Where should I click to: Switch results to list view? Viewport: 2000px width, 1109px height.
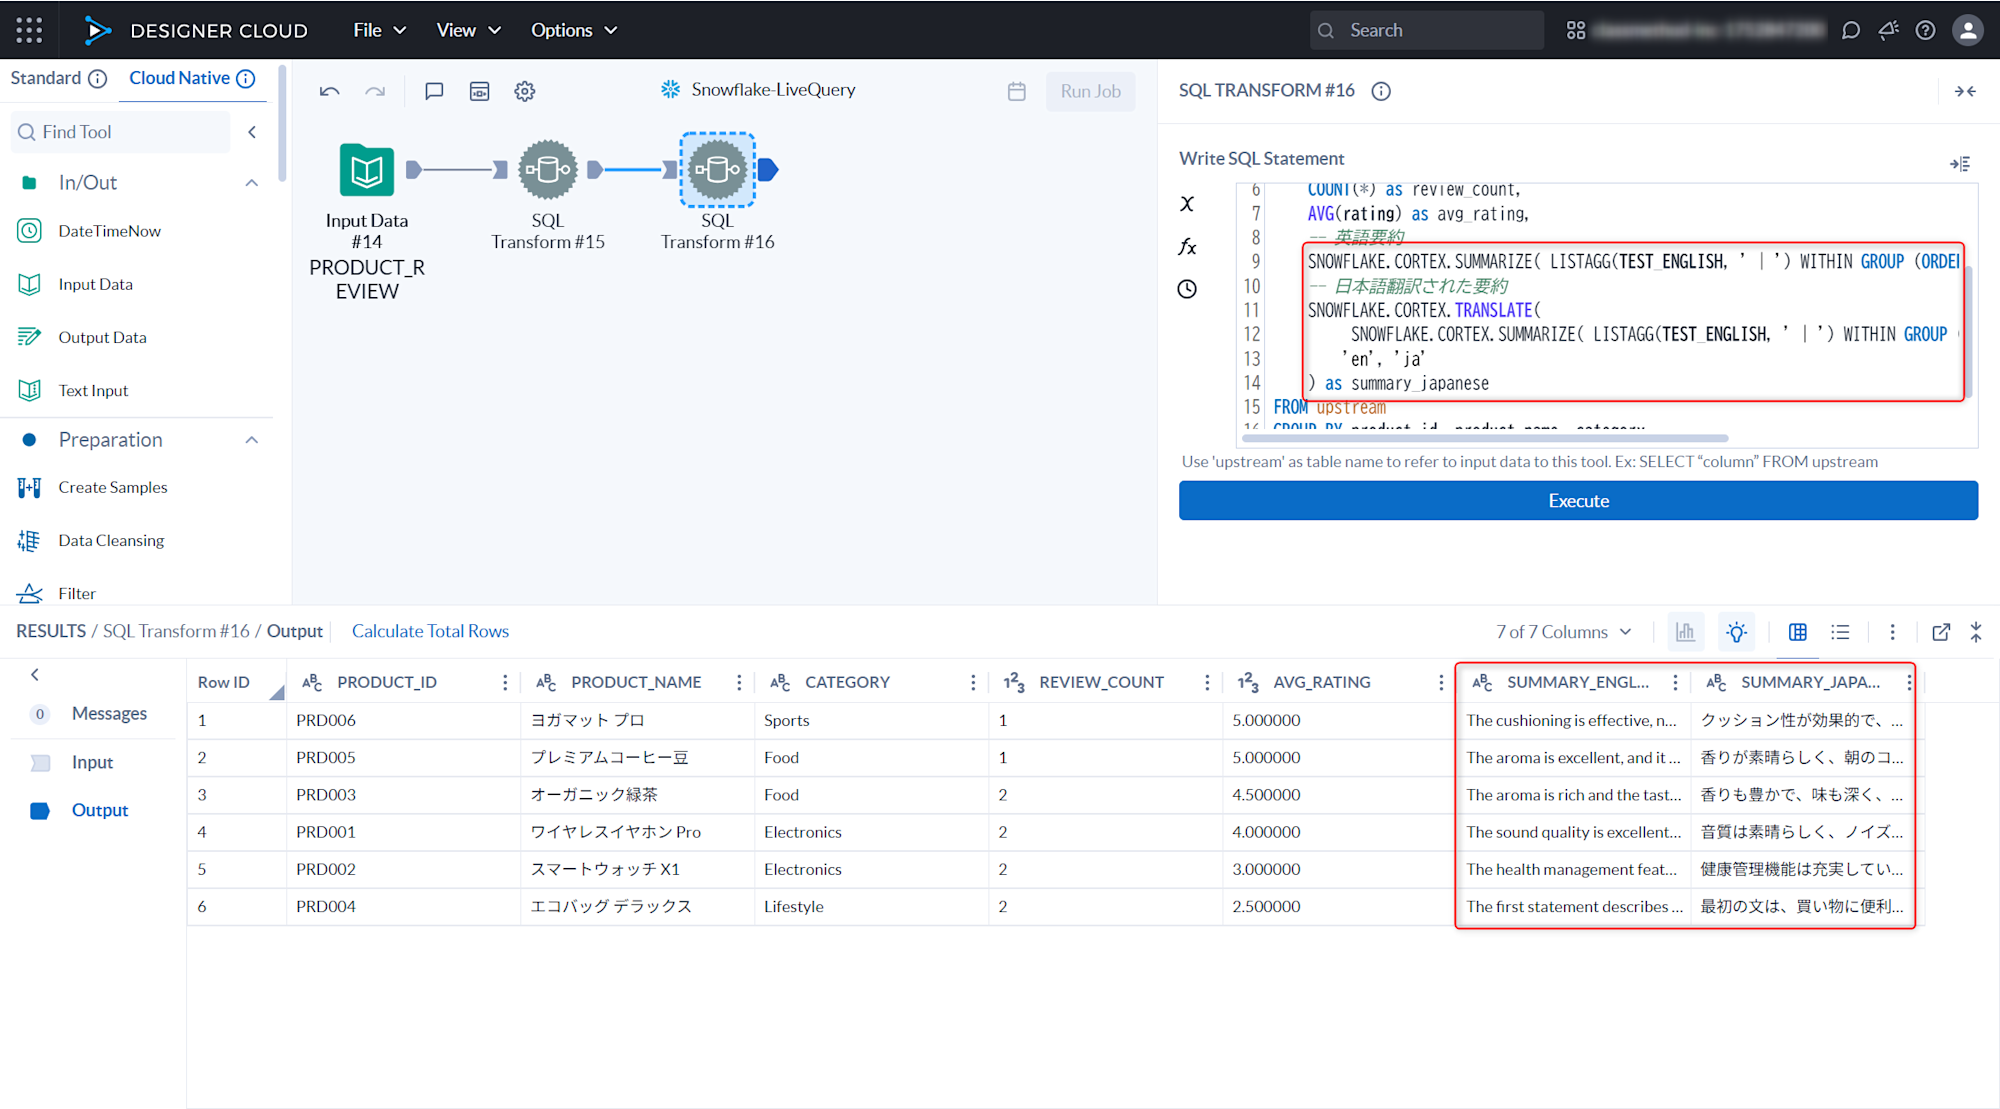pos(1840,632)
